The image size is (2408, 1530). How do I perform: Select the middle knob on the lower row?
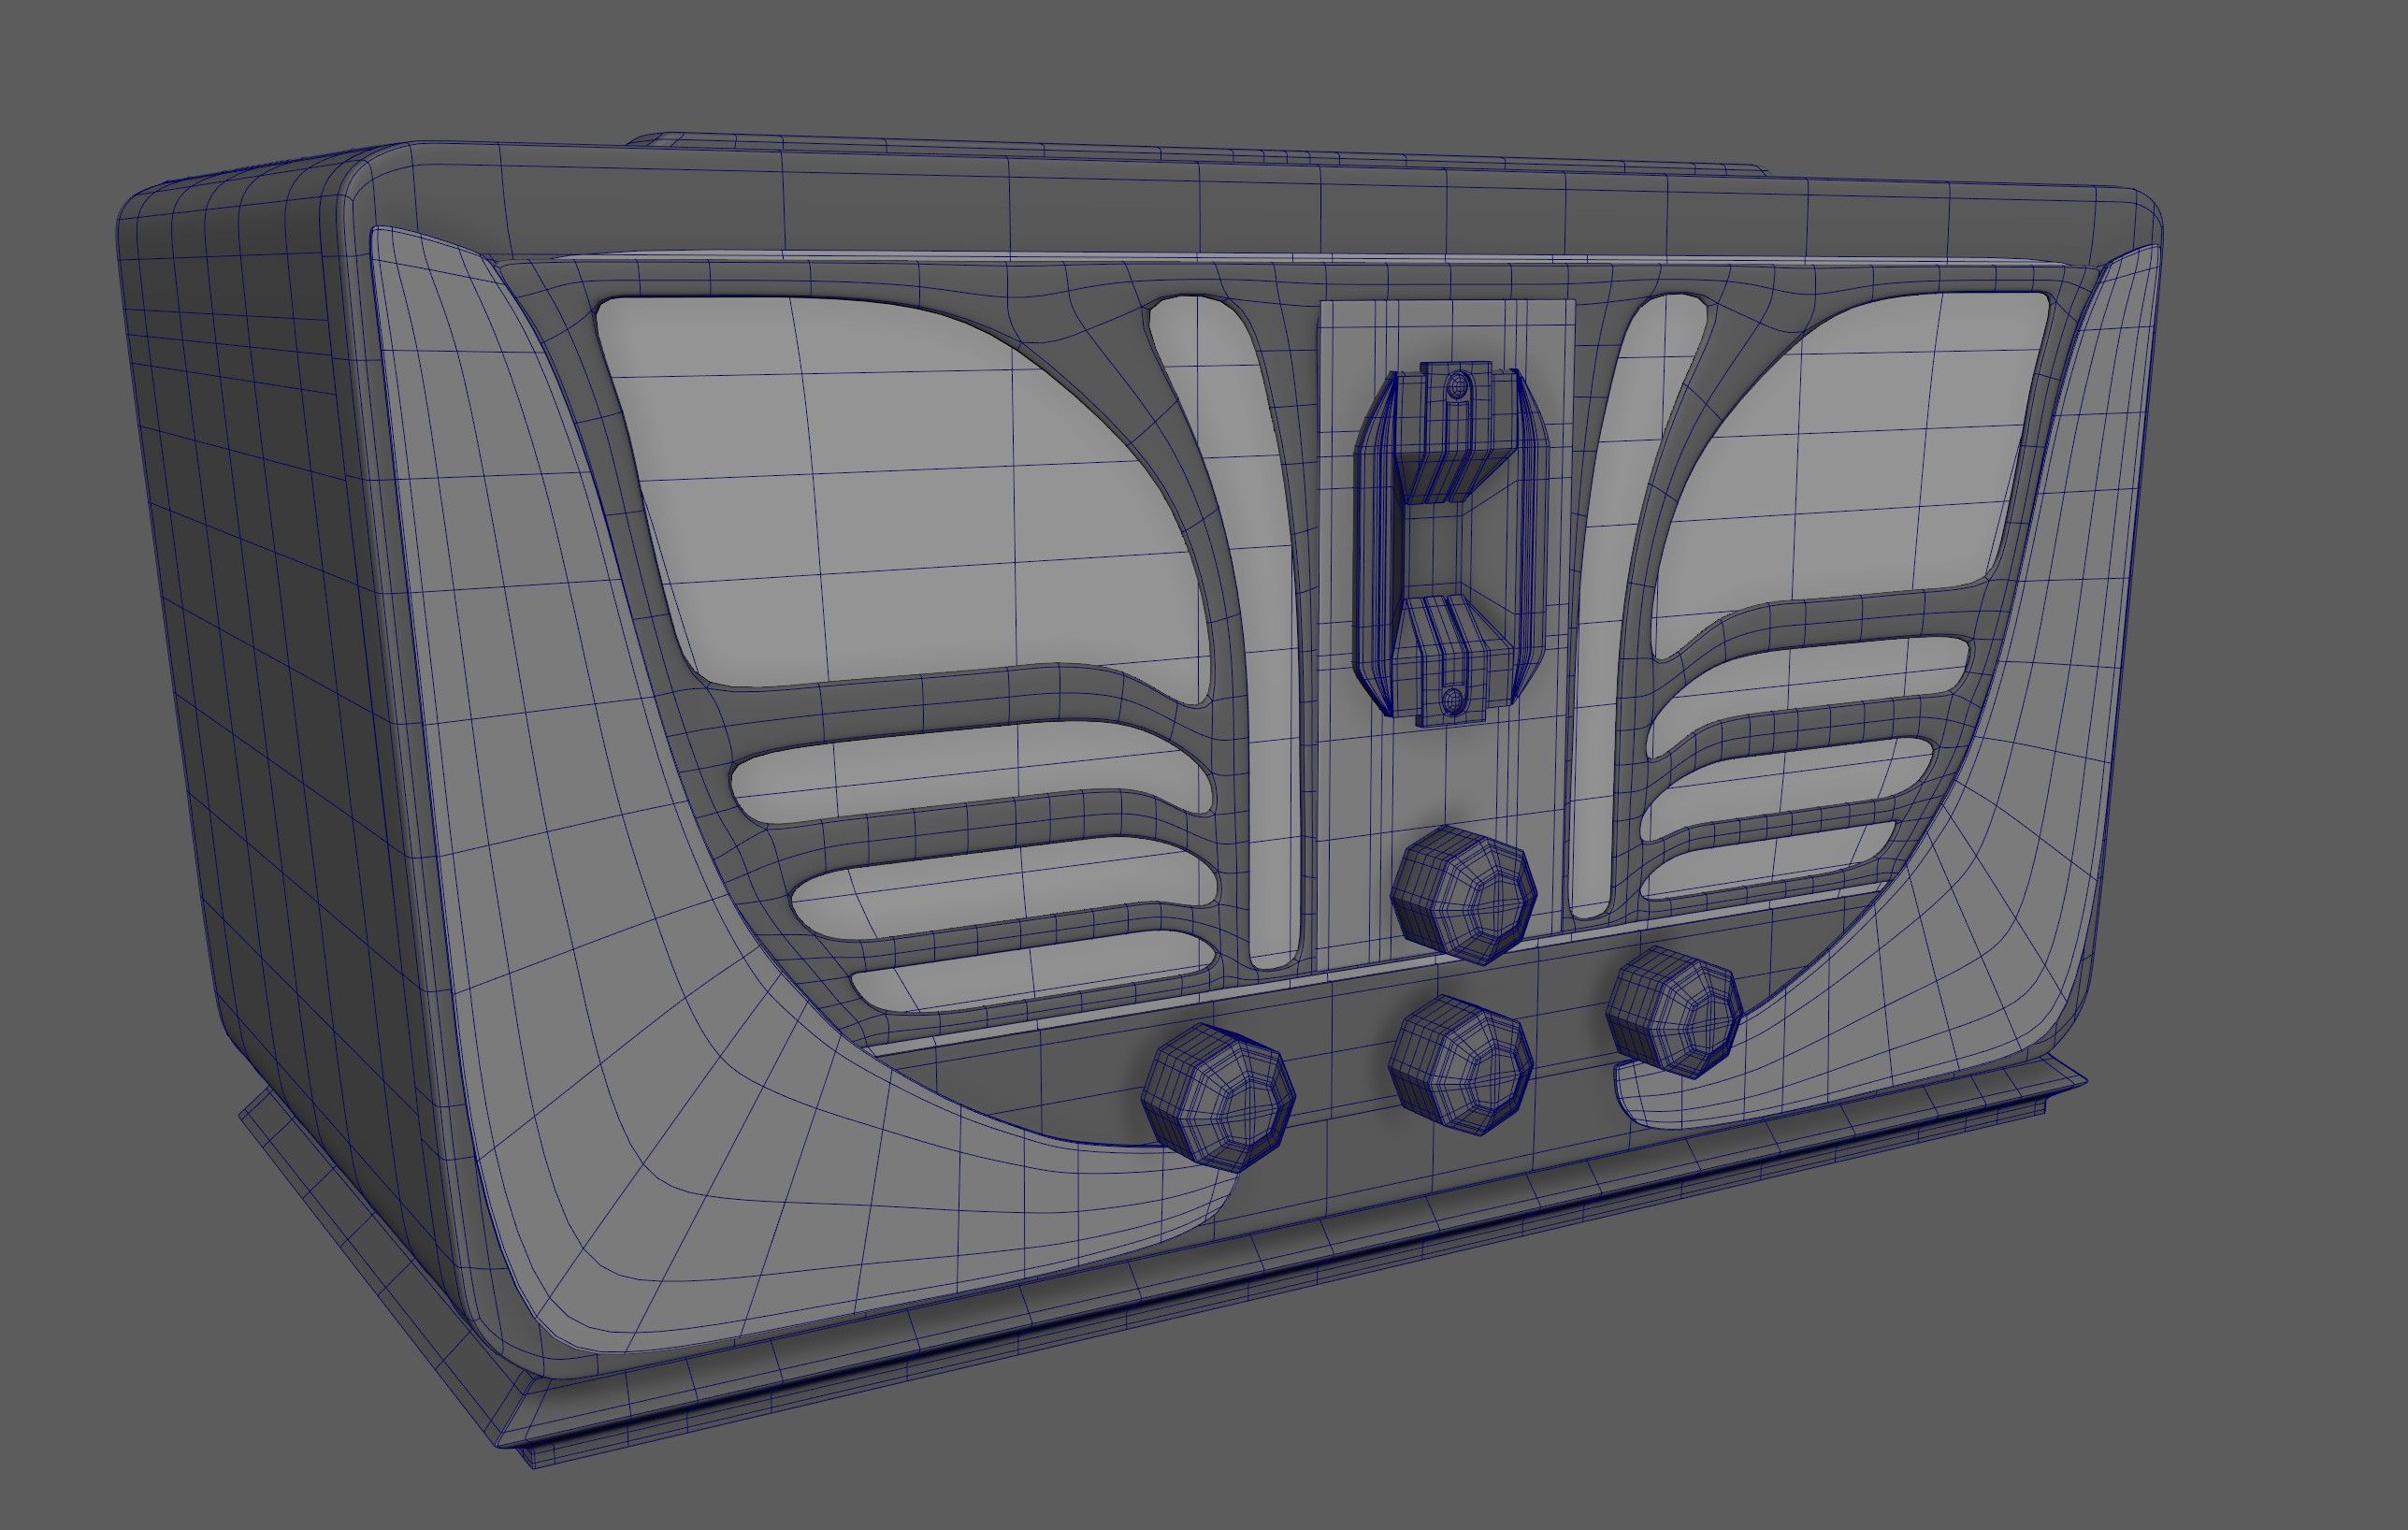click(x=1461, y=1065)
